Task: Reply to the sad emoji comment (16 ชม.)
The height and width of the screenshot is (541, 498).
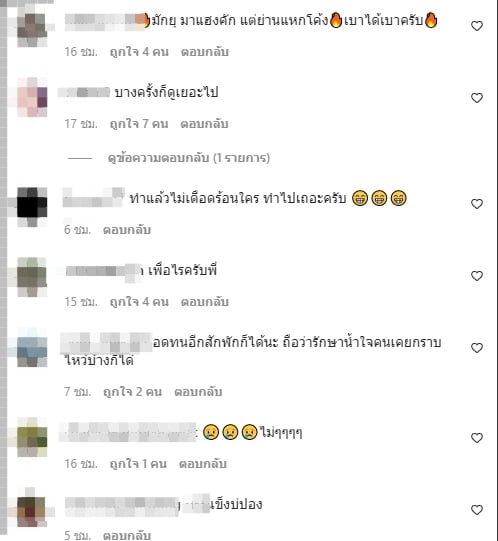Action: coord(203,464)
